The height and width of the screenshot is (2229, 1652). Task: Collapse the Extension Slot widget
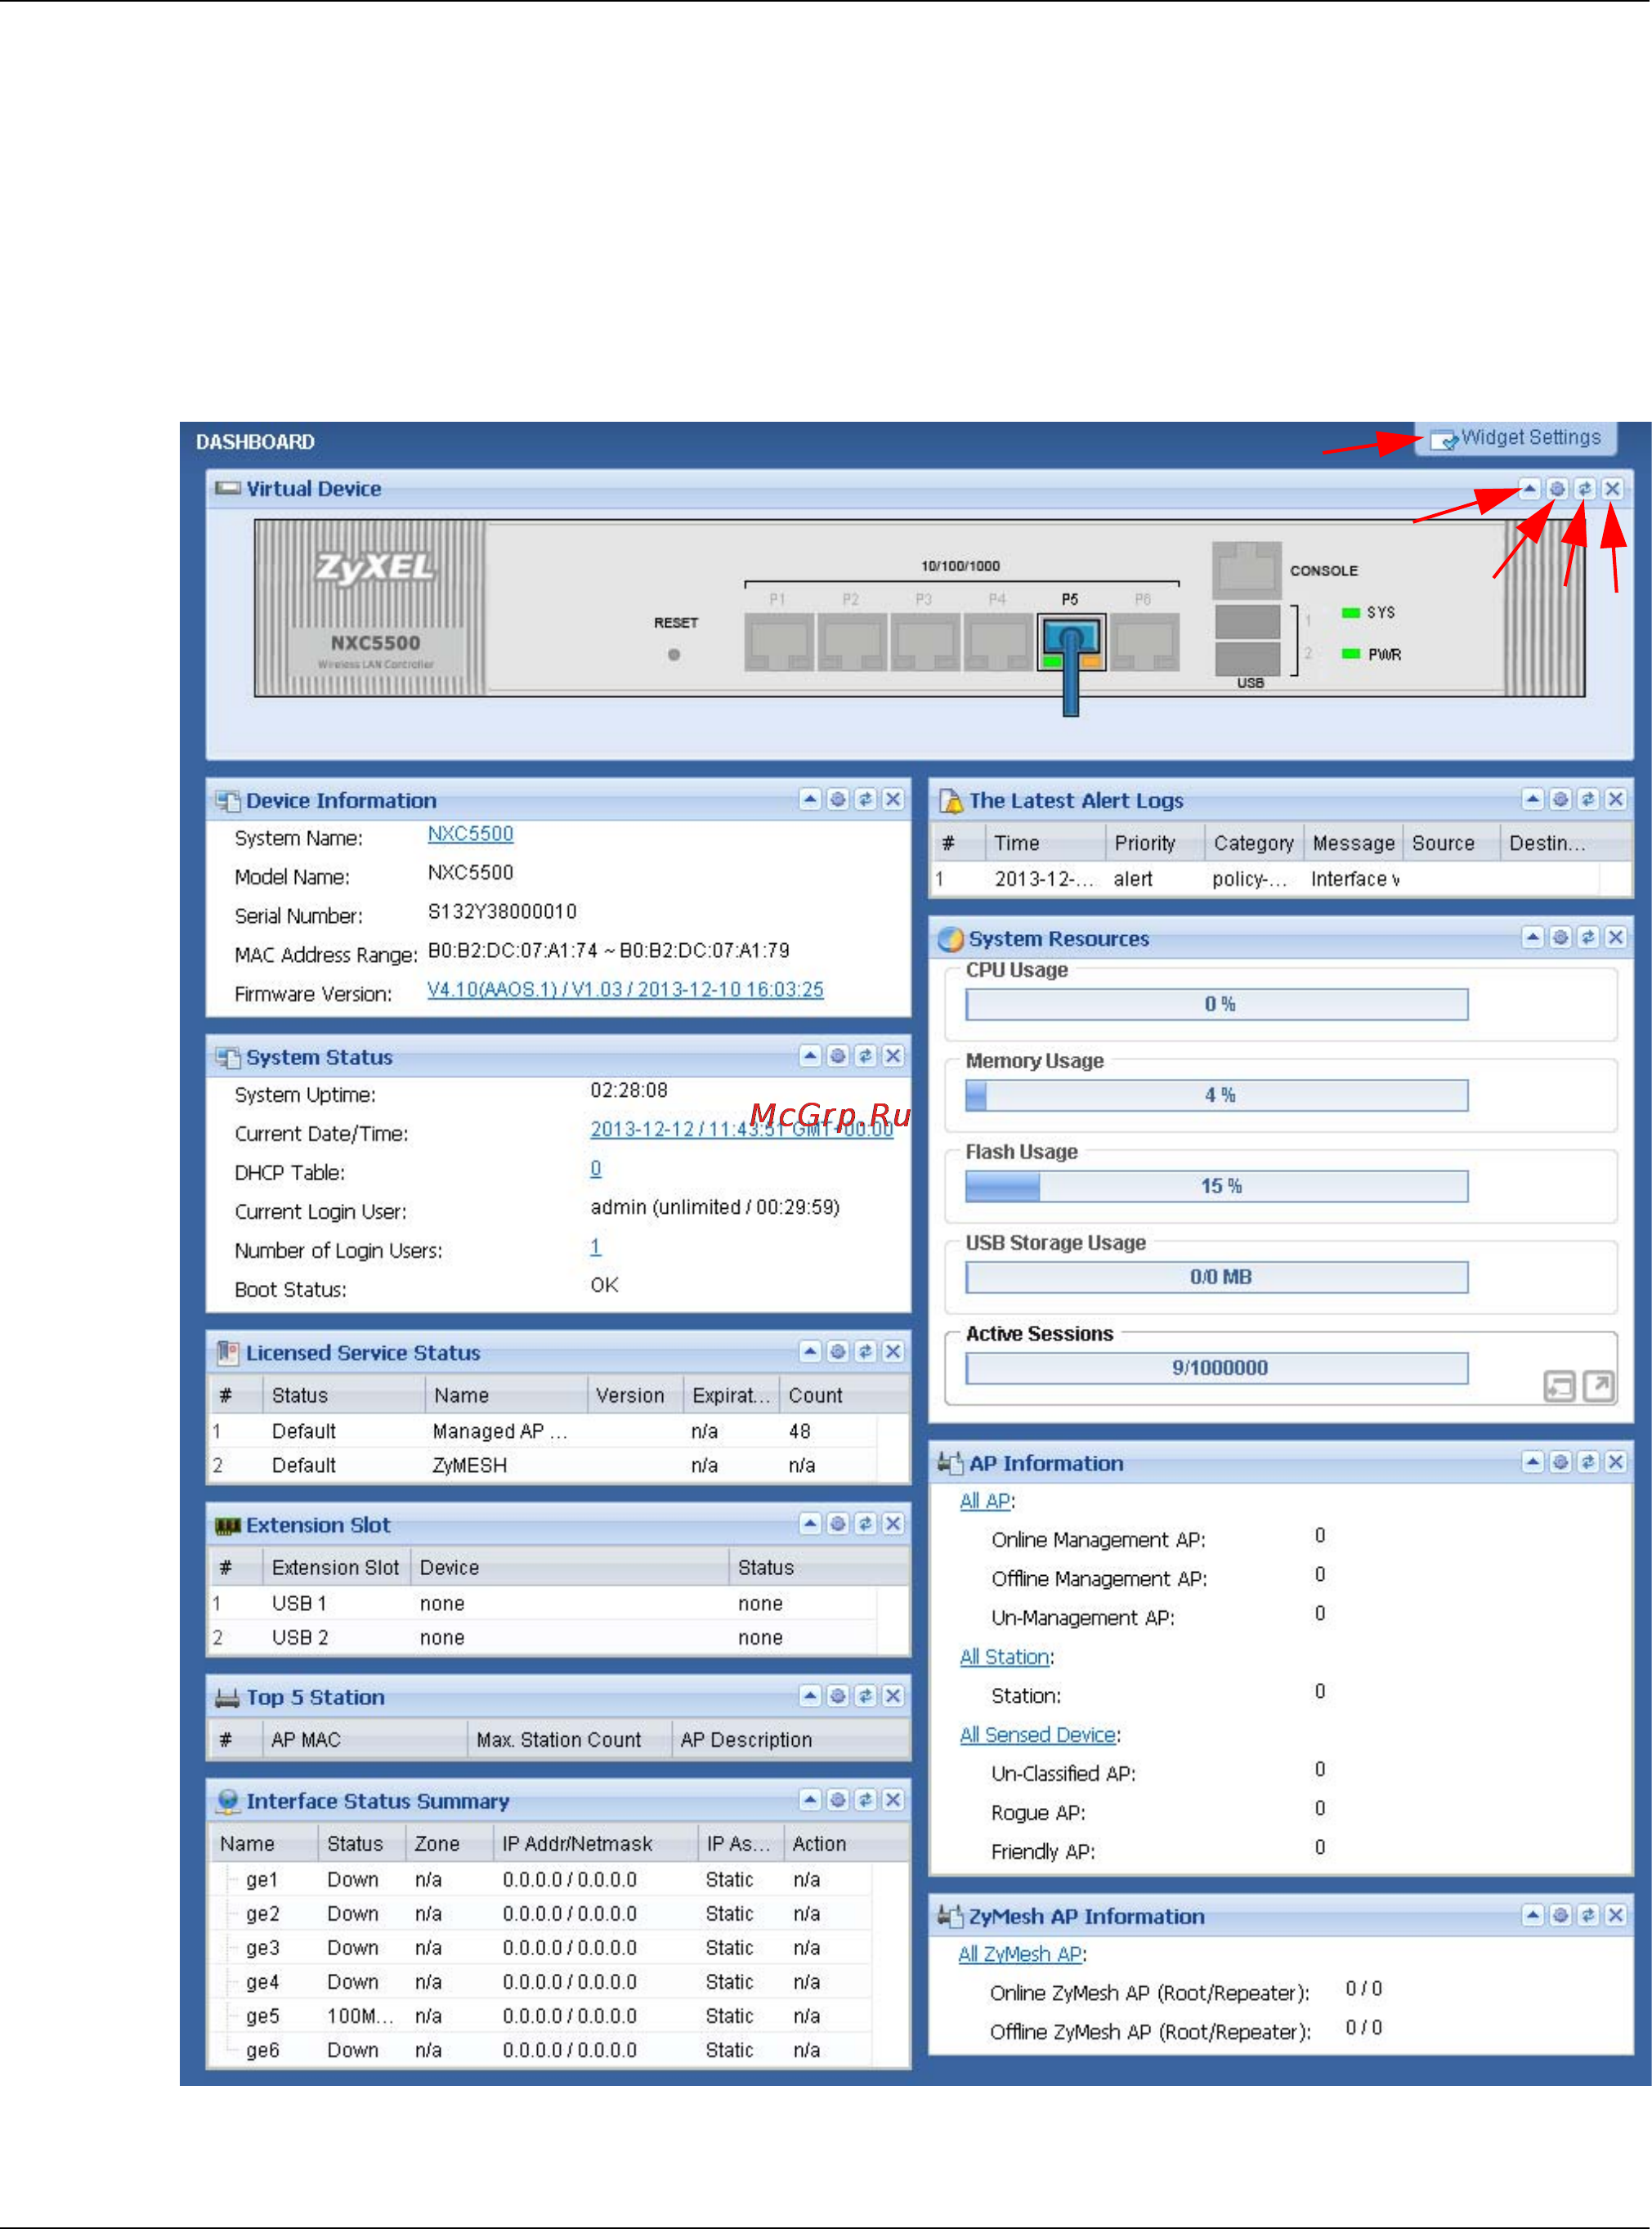point(810,1524)
